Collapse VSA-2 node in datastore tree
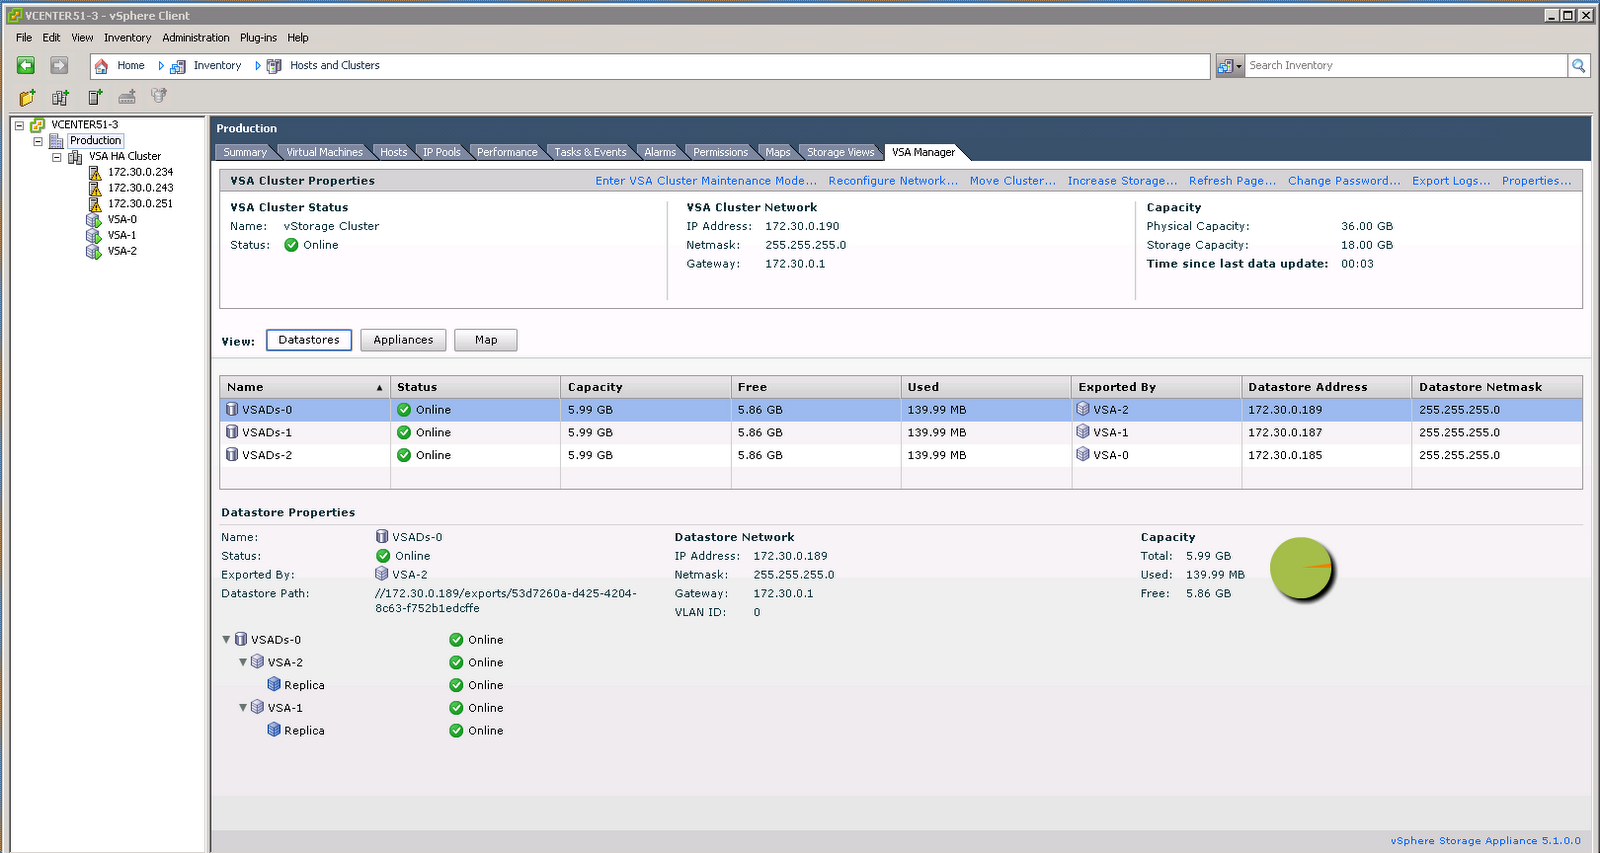This screenshot has height=853, width=1600. [243, 662]
